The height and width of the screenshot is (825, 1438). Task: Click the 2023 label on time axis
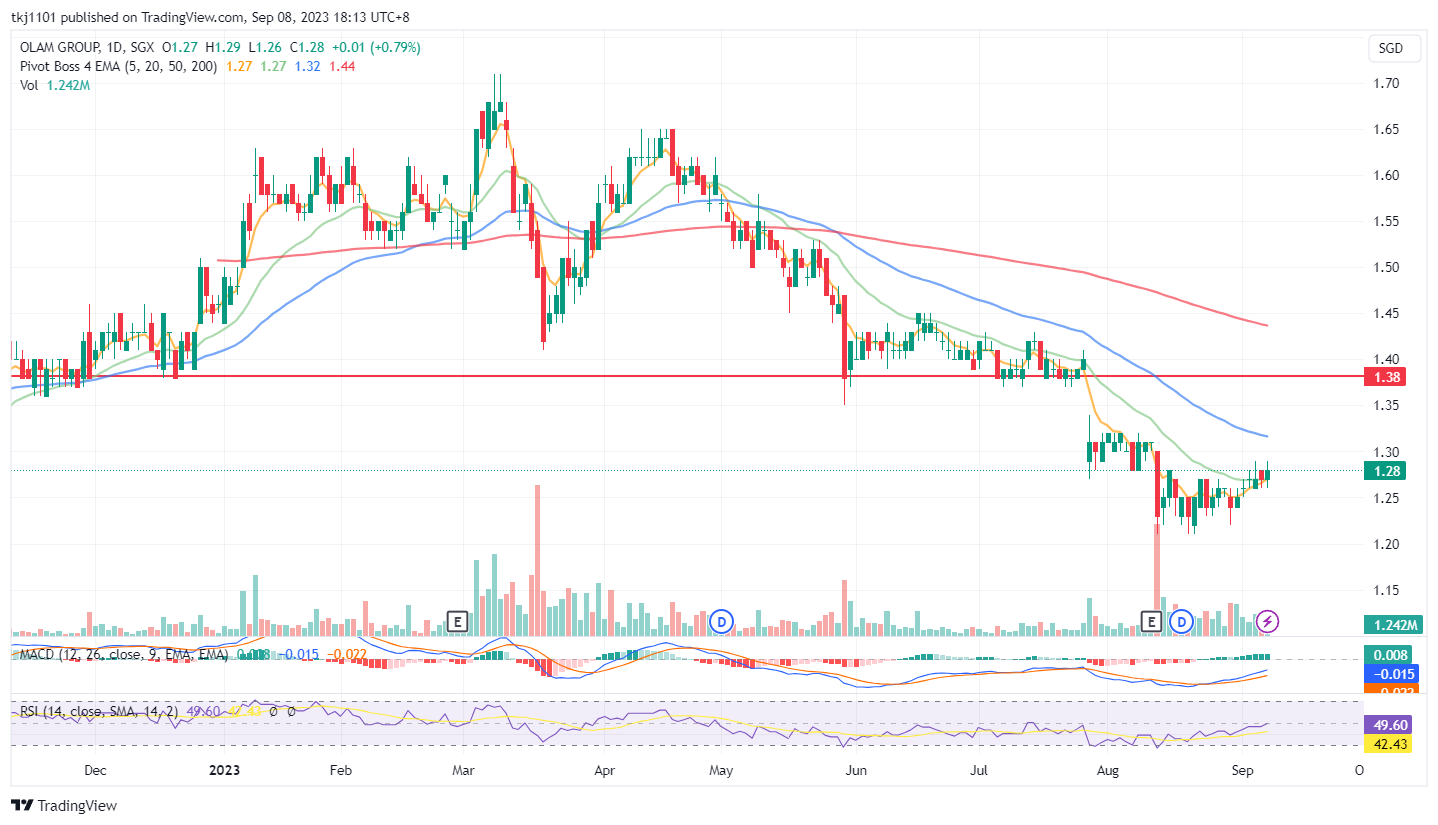pyautogui.click(x=223, y=771)
